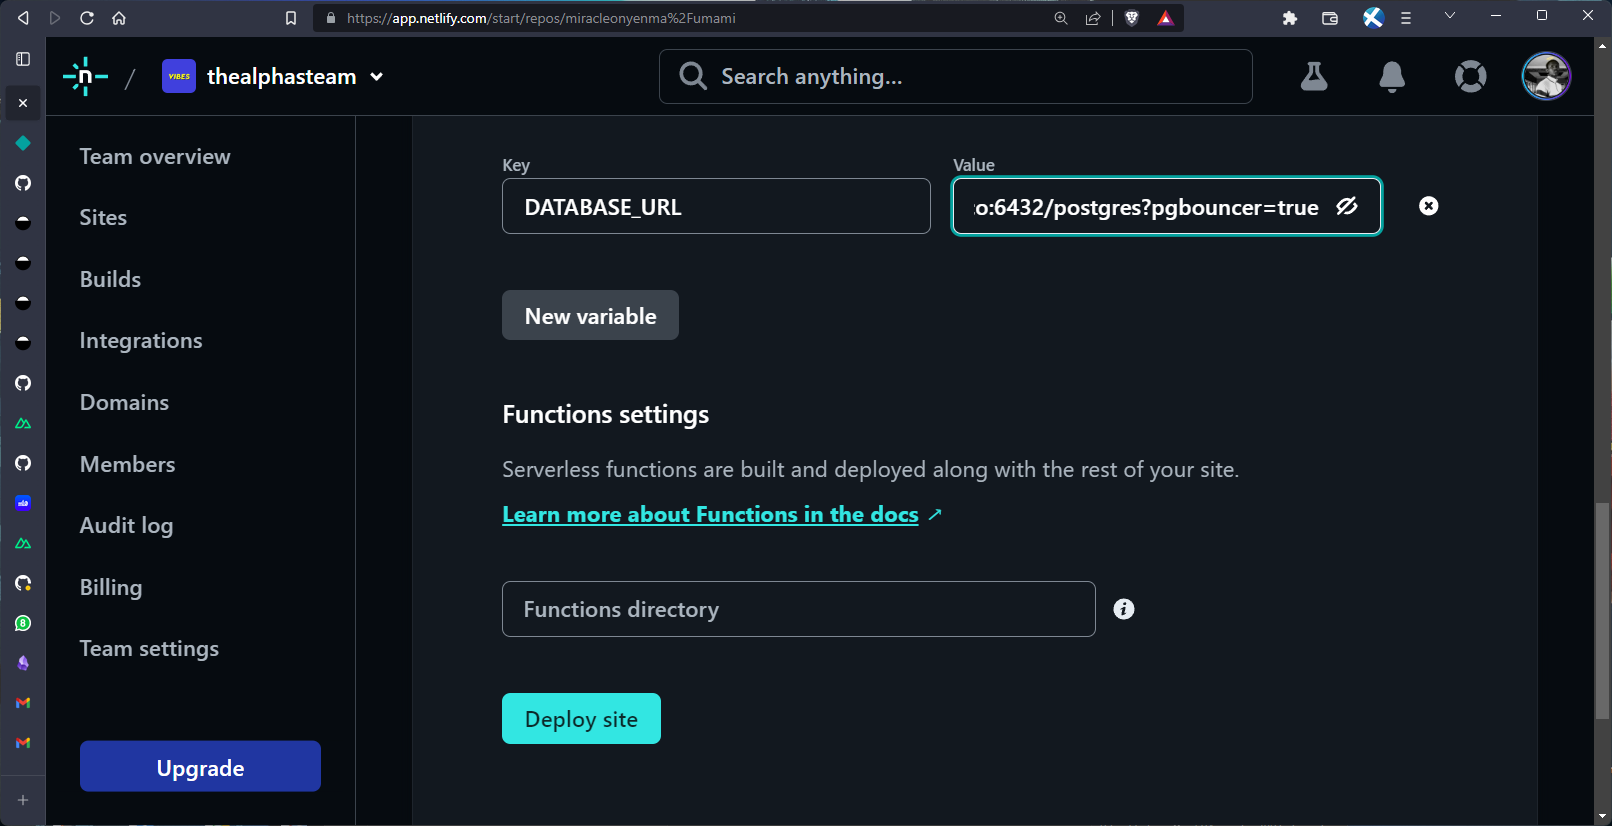Toggle visibility of the variable value

click(x=1347, y=206)
